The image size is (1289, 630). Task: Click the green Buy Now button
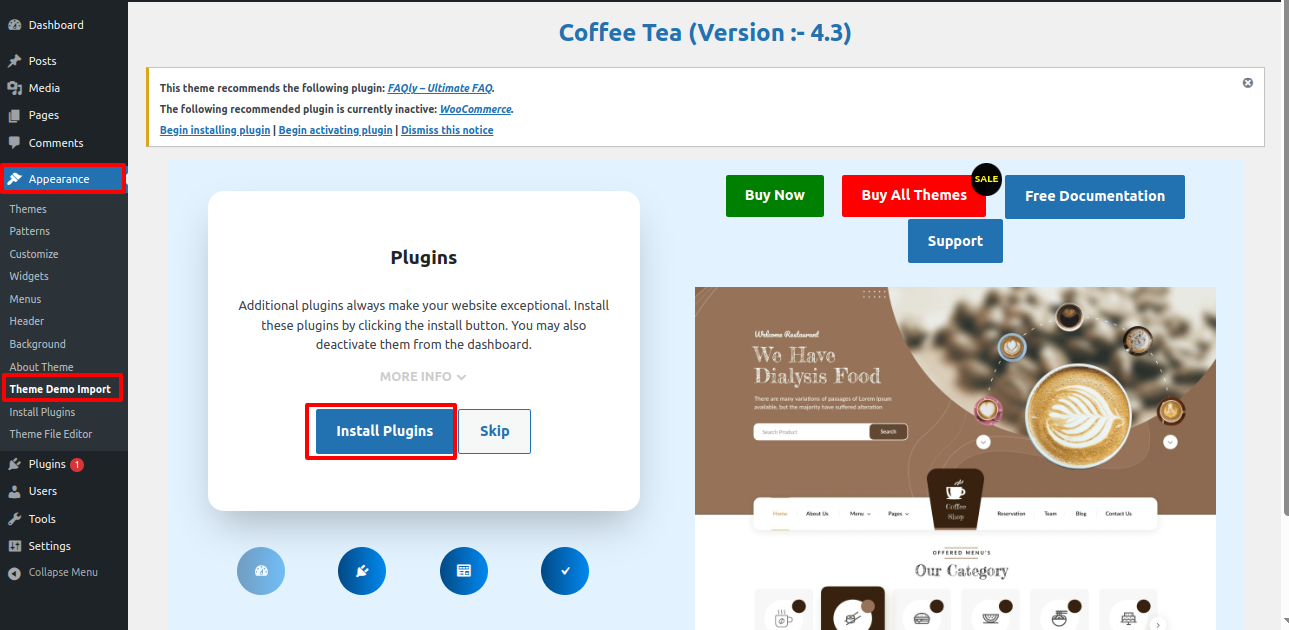click(x=775, y=195)
